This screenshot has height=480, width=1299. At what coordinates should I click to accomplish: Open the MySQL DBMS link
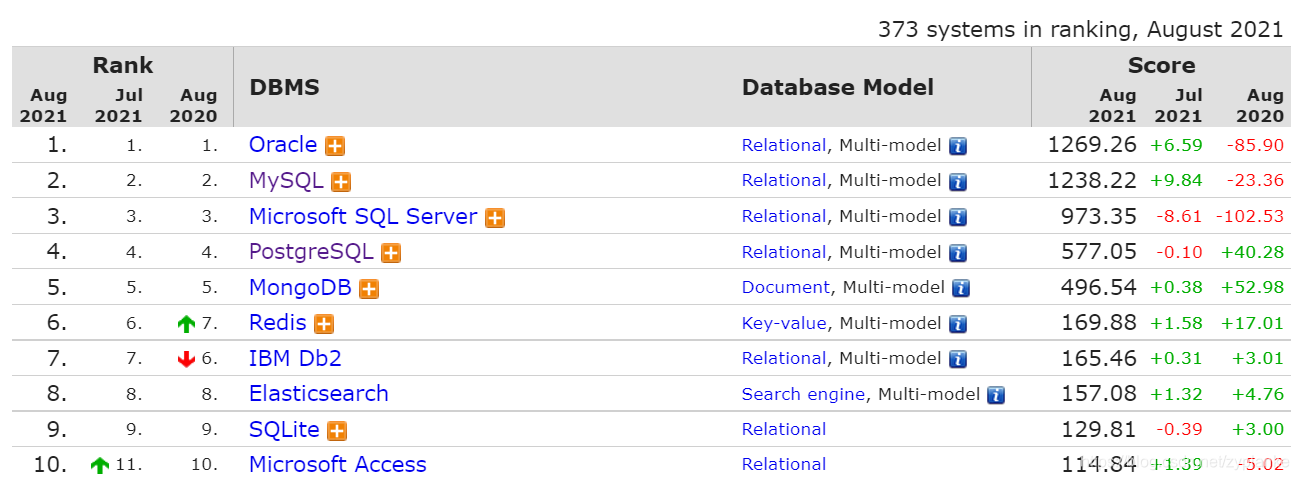286,180
